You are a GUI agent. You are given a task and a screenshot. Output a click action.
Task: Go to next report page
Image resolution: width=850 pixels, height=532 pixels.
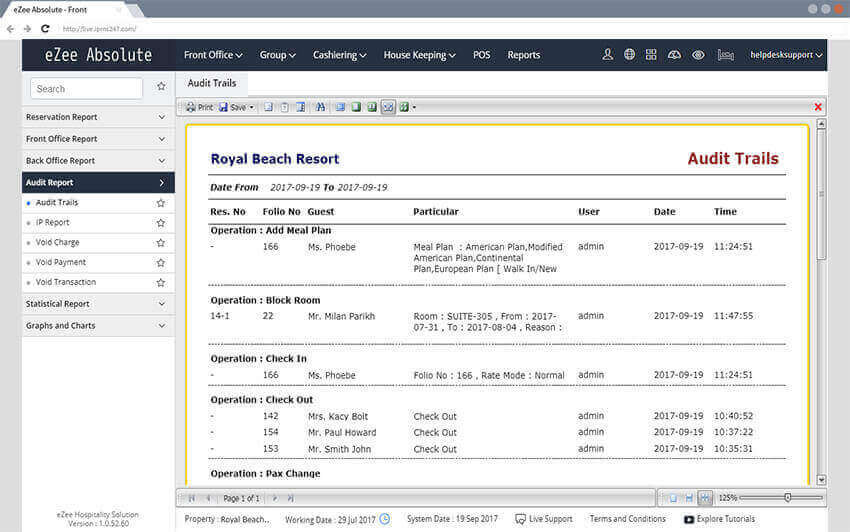pos(275,498)
